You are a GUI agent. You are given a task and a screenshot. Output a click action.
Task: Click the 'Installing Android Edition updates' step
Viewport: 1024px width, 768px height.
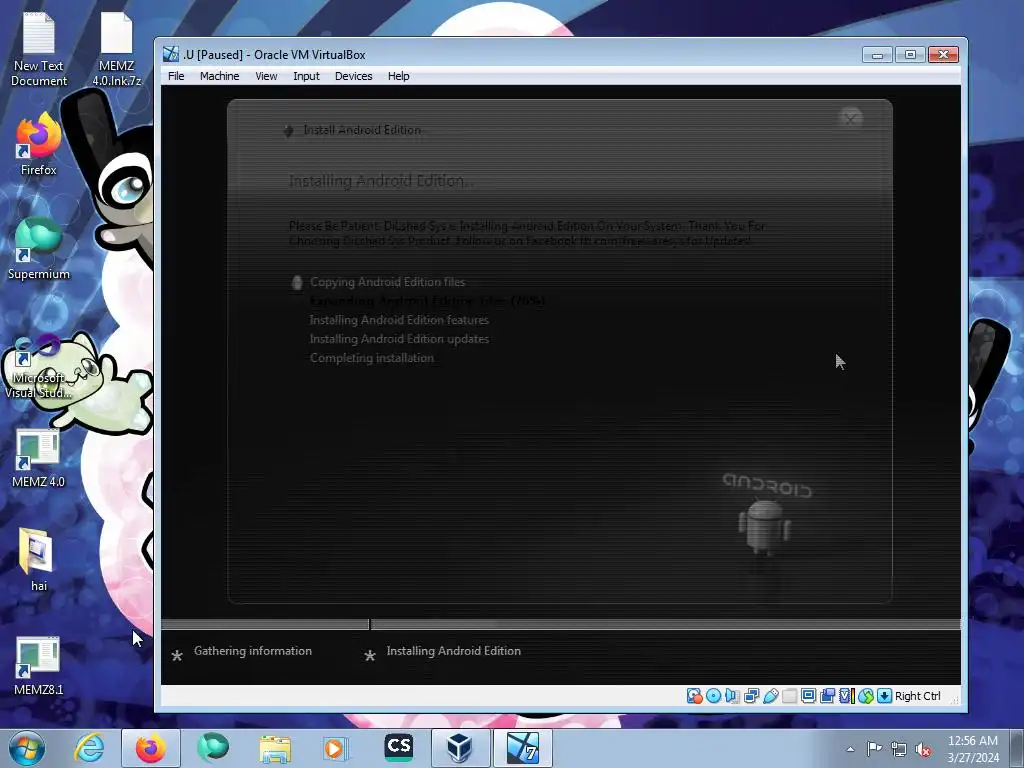tap(399, 339)
